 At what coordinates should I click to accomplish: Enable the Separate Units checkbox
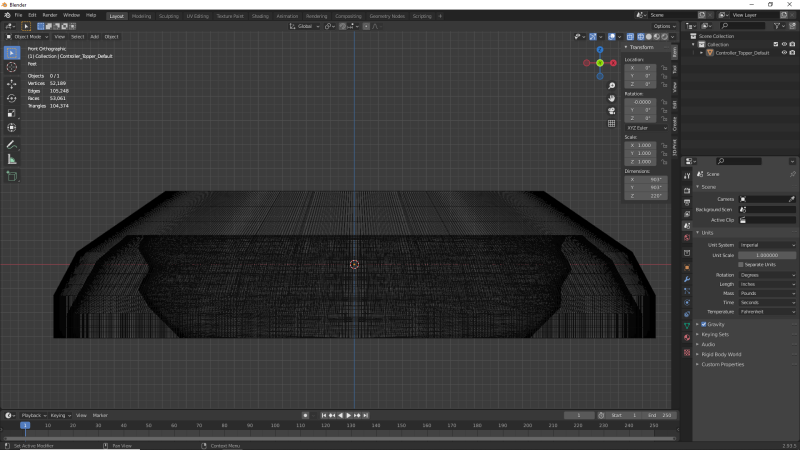pyautogui.click(x=741, y=264)
